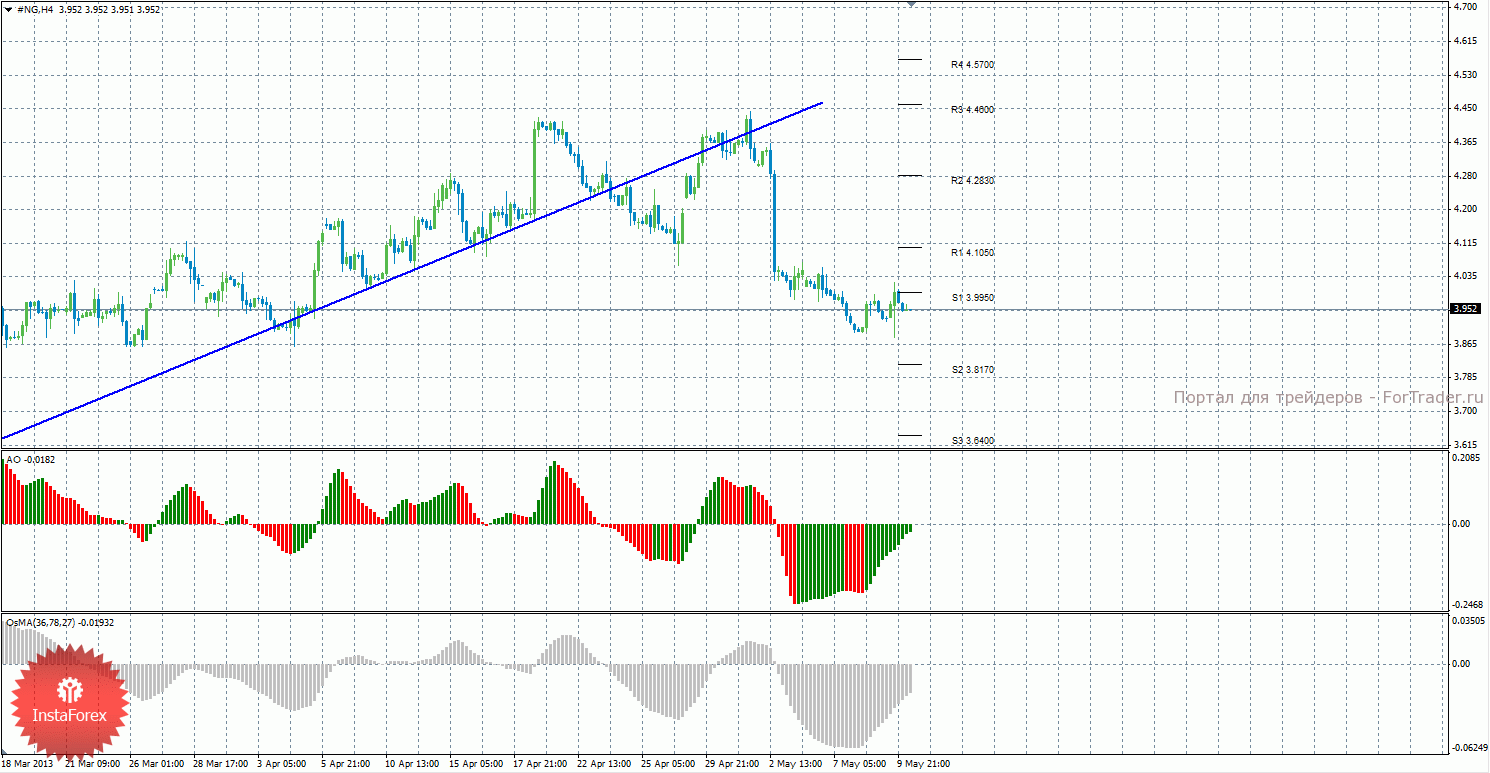Click the AO -0.0182 indicator label
1490x773 pixels.
pos(31,460)
